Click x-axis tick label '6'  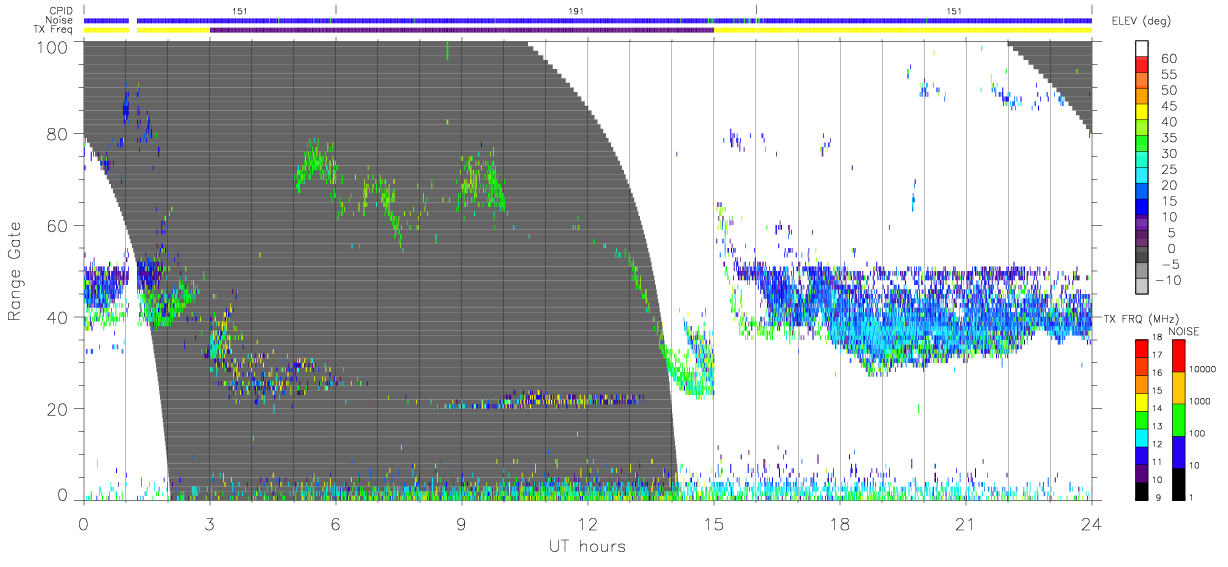(335, 525)
